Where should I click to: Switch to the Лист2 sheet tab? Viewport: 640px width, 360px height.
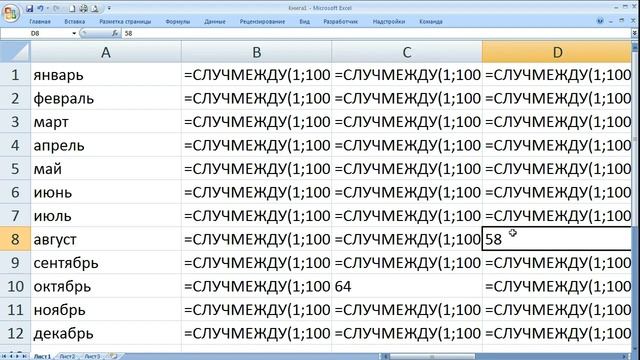pyautogui.click(x=67, y=356)
